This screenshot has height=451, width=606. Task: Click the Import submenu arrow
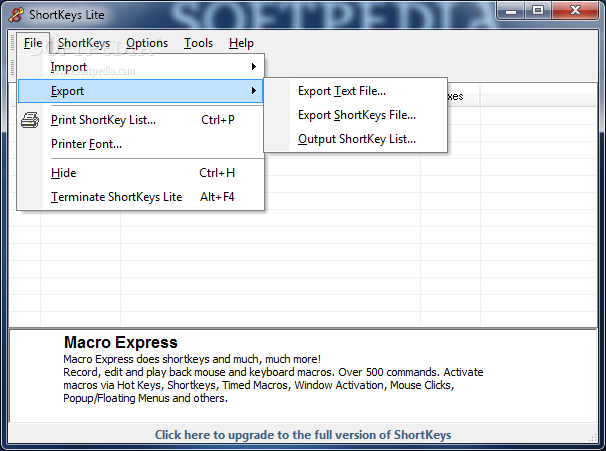point(254,67)
